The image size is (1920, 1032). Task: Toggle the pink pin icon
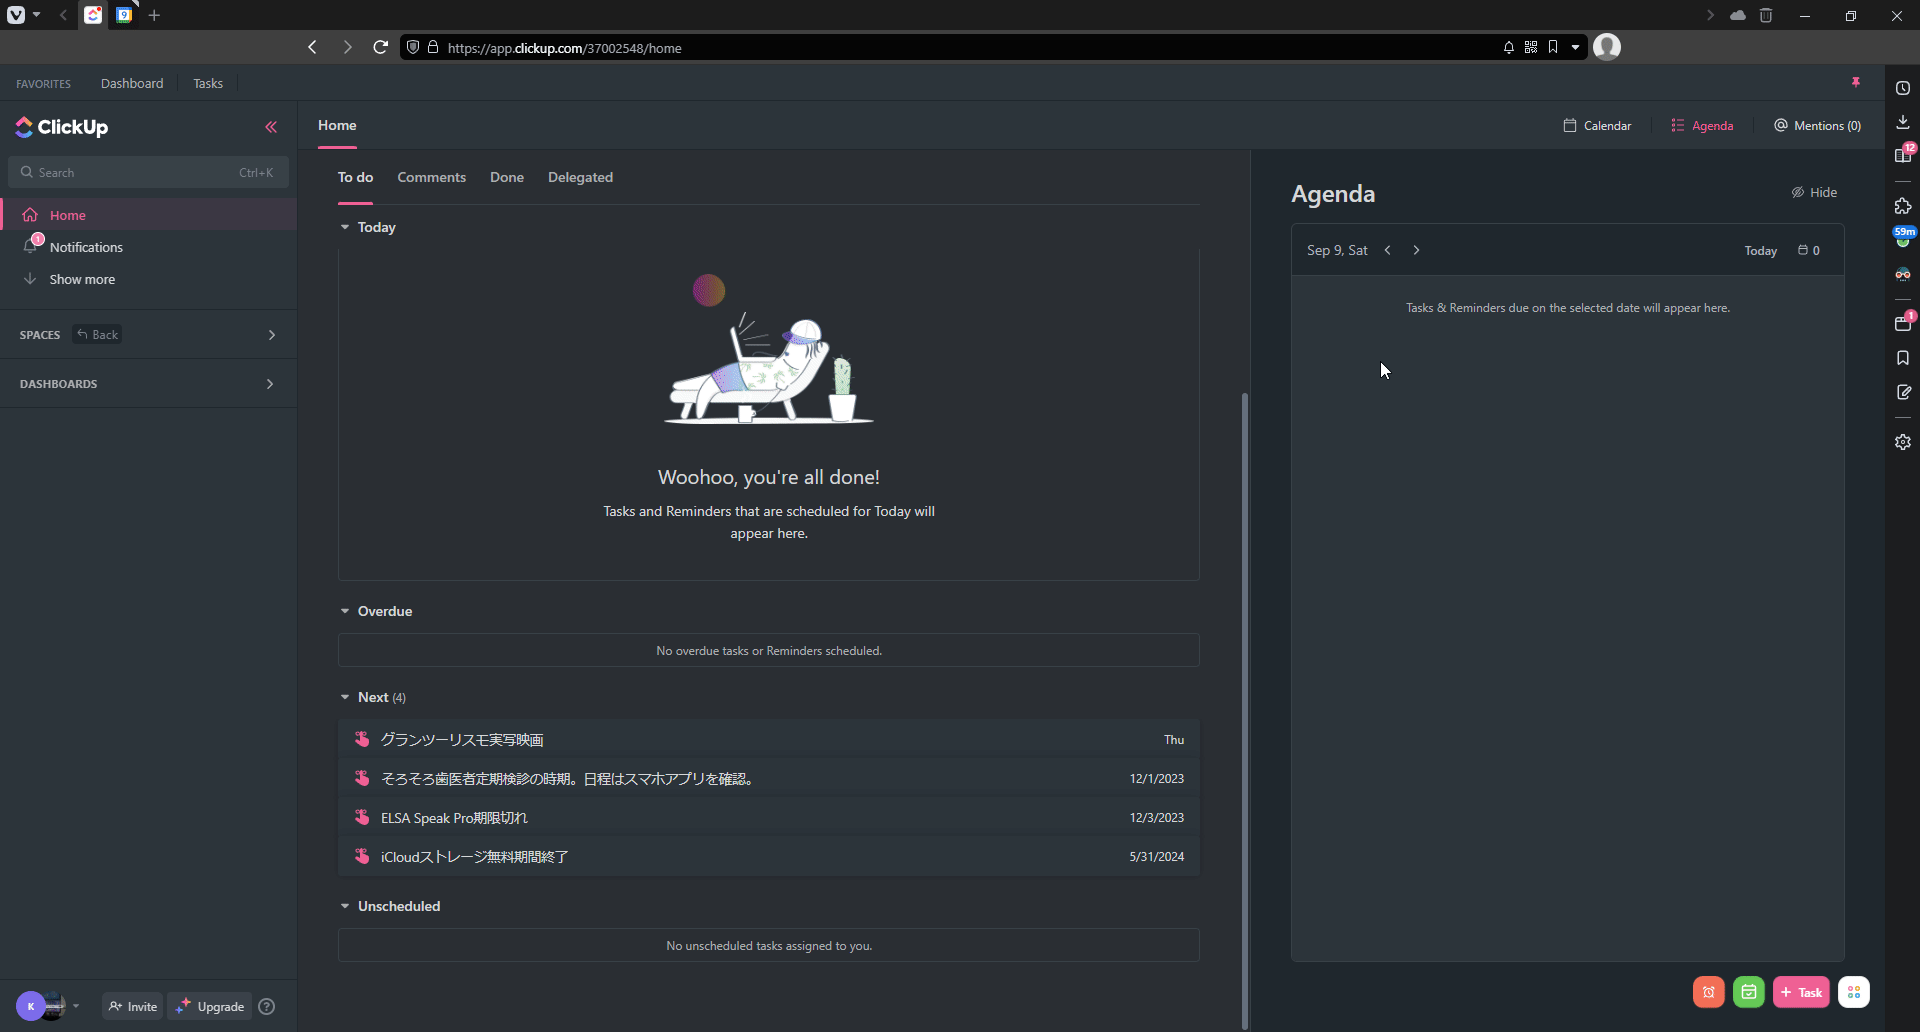(1855, 83)
